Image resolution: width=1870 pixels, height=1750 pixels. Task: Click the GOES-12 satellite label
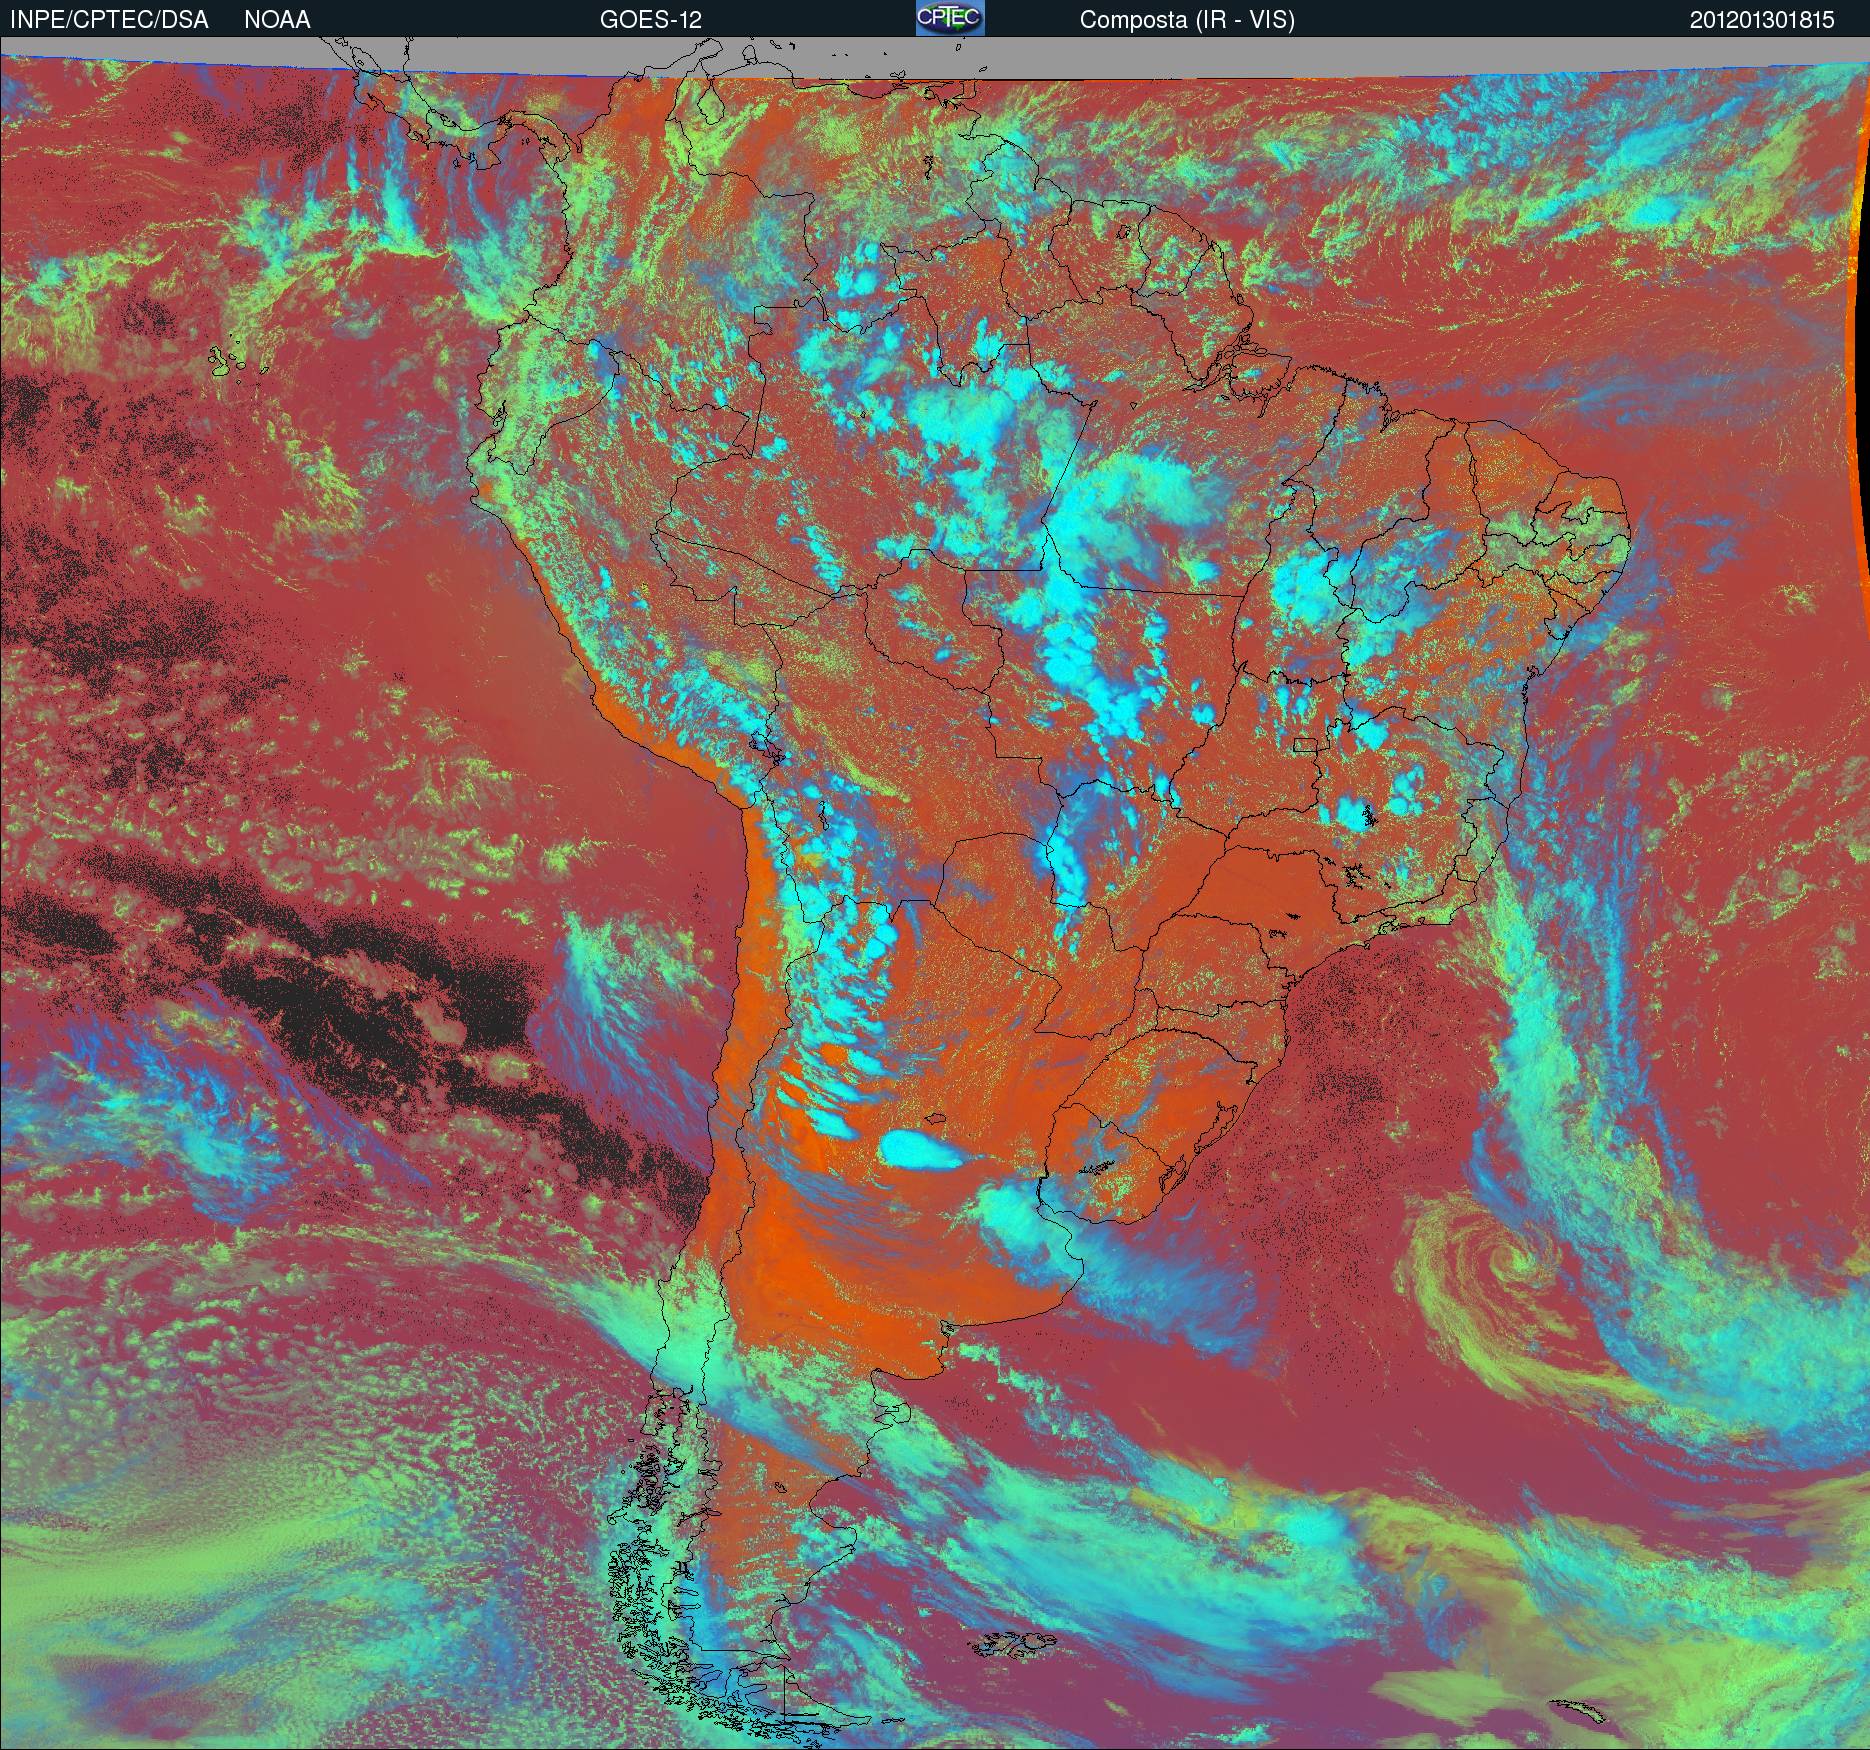[650, 20]
